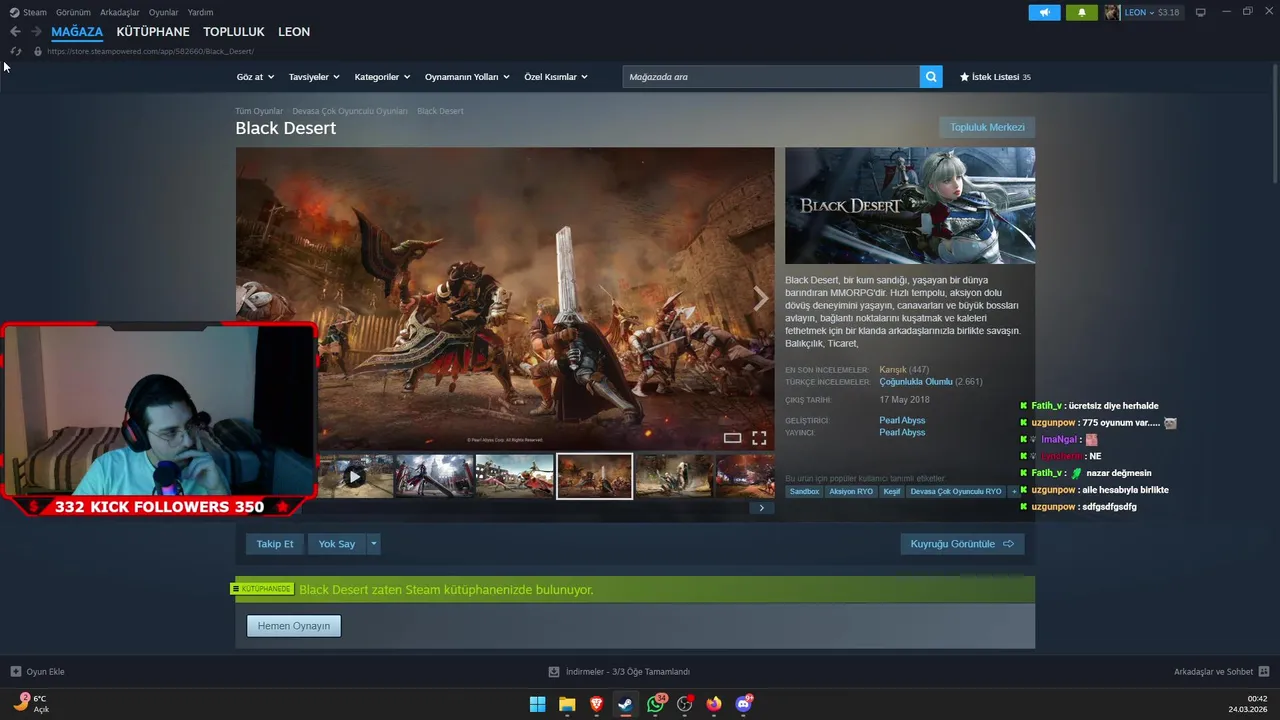Open Arkadaşlar ve Sohbet panel
The width and height of the screenshot is (1280, 720).
click(1221, 672)
